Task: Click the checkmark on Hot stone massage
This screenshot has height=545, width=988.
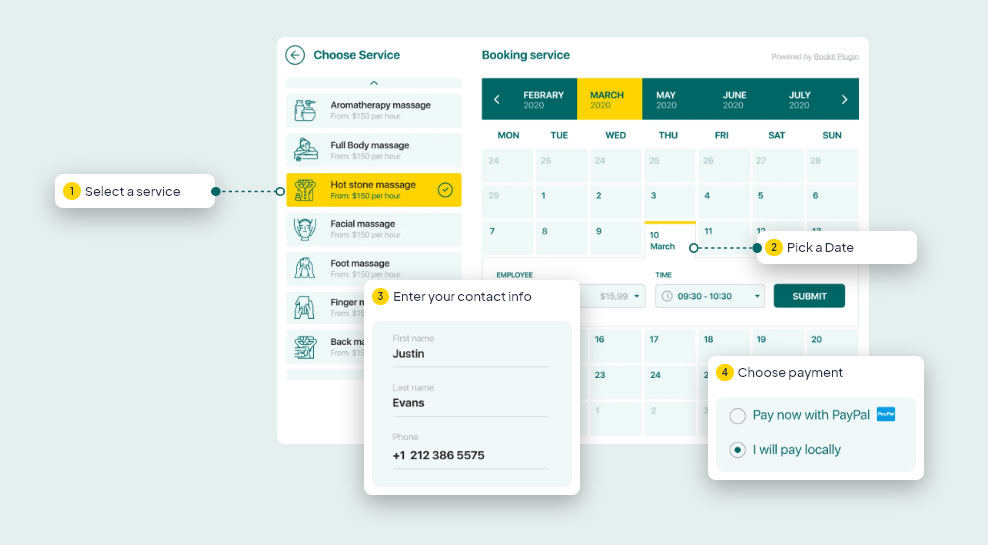Action: coord(445,190)
